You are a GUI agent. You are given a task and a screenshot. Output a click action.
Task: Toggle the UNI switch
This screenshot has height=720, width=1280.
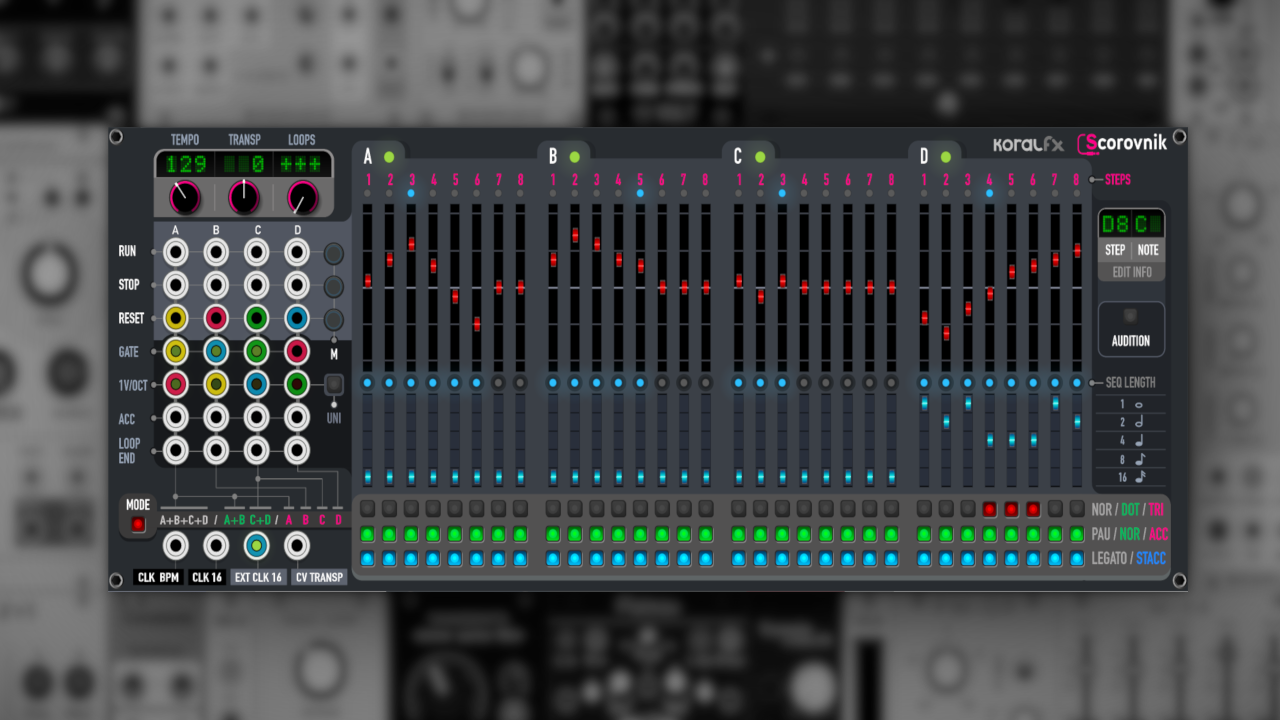[334, 384]
